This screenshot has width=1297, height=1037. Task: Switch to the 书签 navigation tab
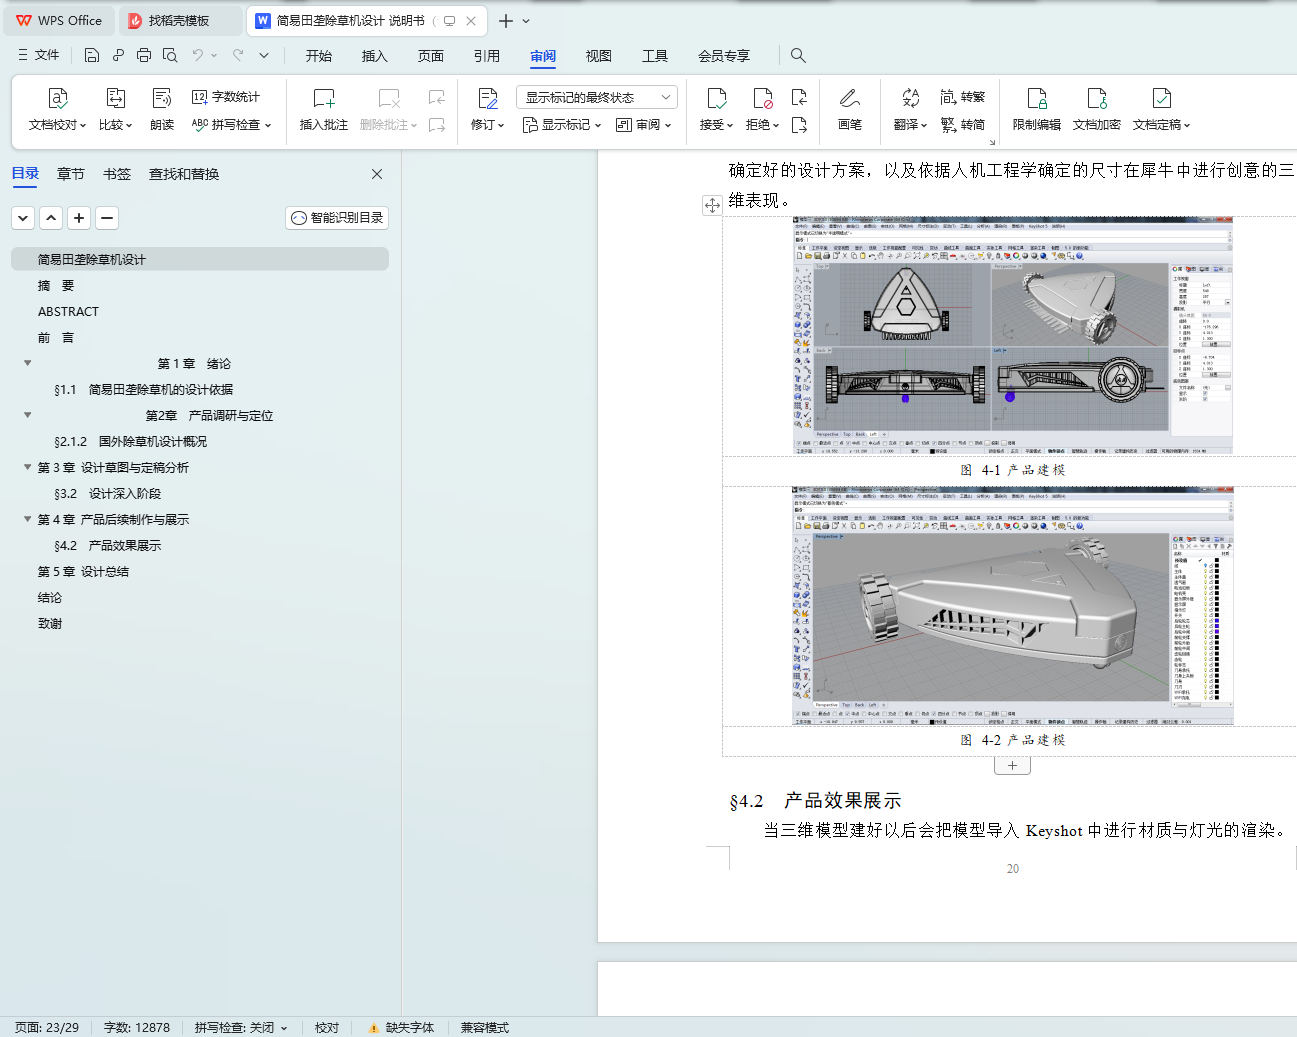pos(117,174)
